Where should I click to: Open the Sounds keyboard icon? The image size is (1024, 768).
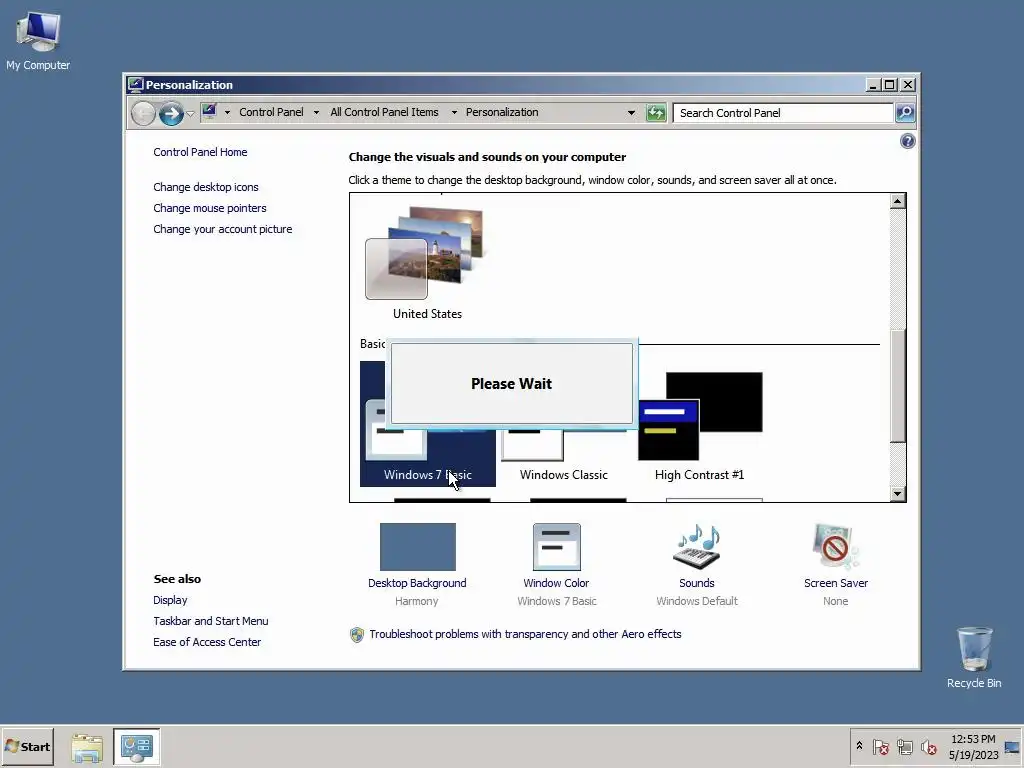point(697,547)
